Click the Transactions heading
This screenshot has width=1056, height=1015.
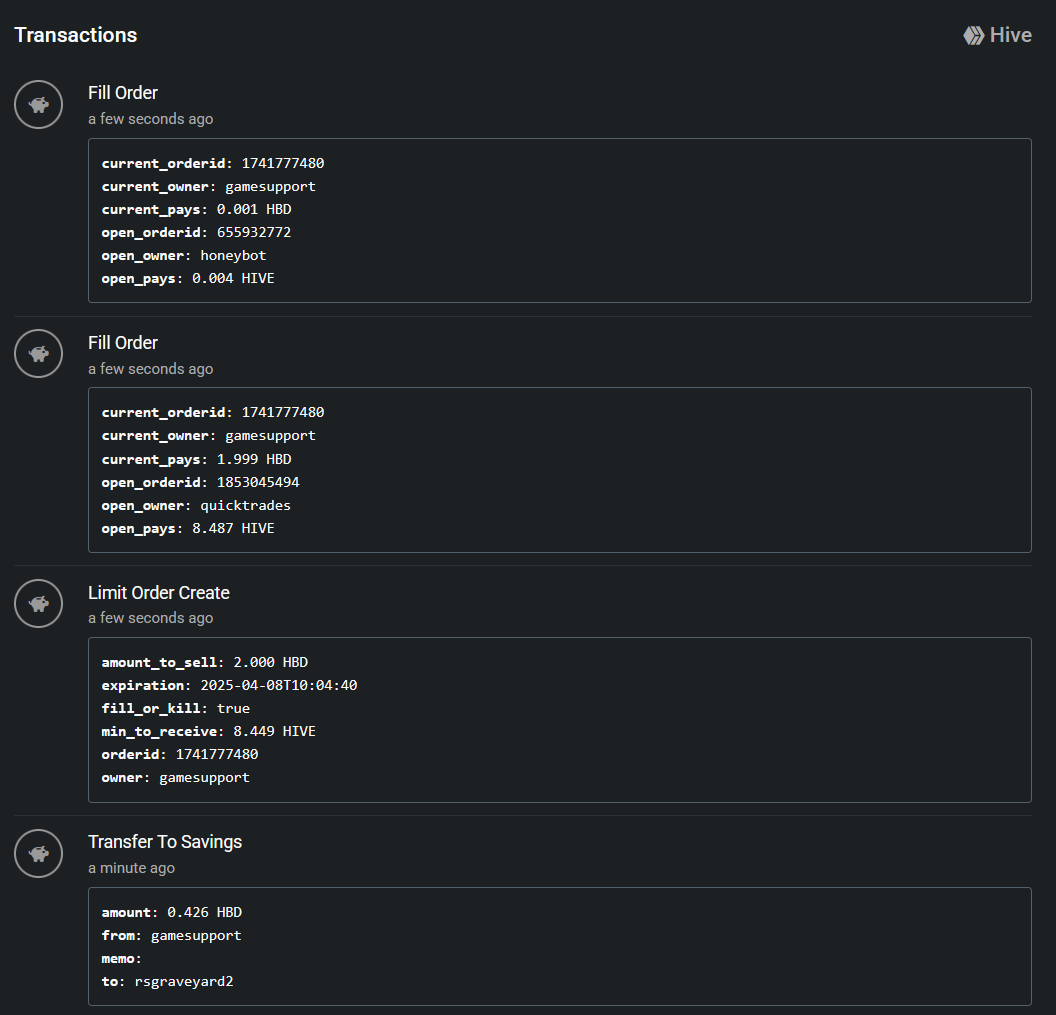click(x=75, y=35)
